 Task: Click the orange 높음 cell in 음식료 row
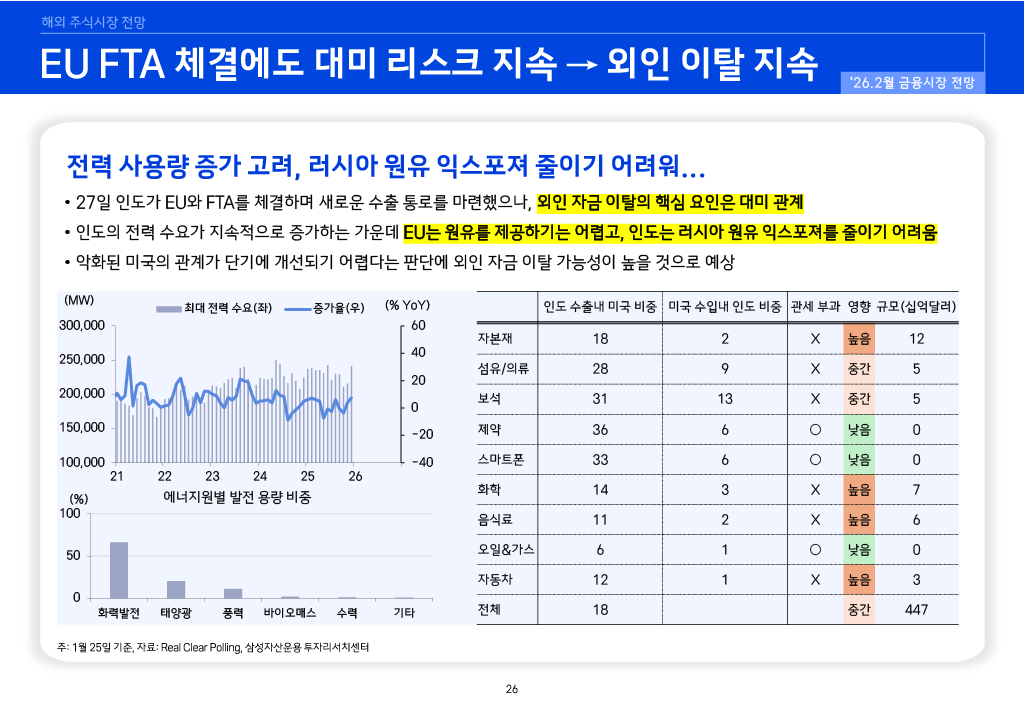tap(858, 520)
